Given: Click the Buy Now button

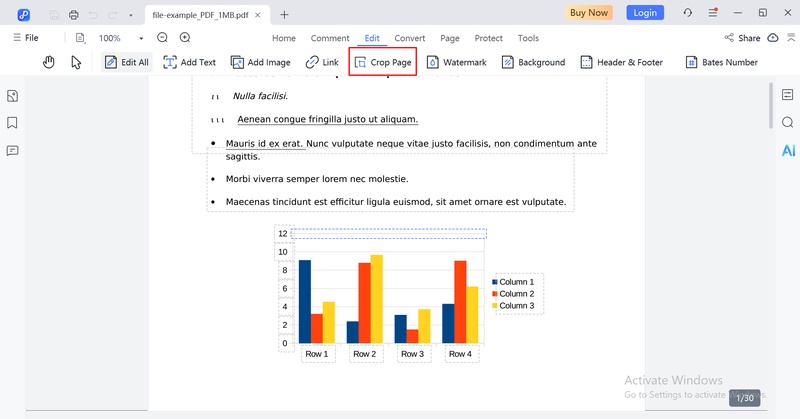Looking at the screenshot, I should click(x=589, y=13).
